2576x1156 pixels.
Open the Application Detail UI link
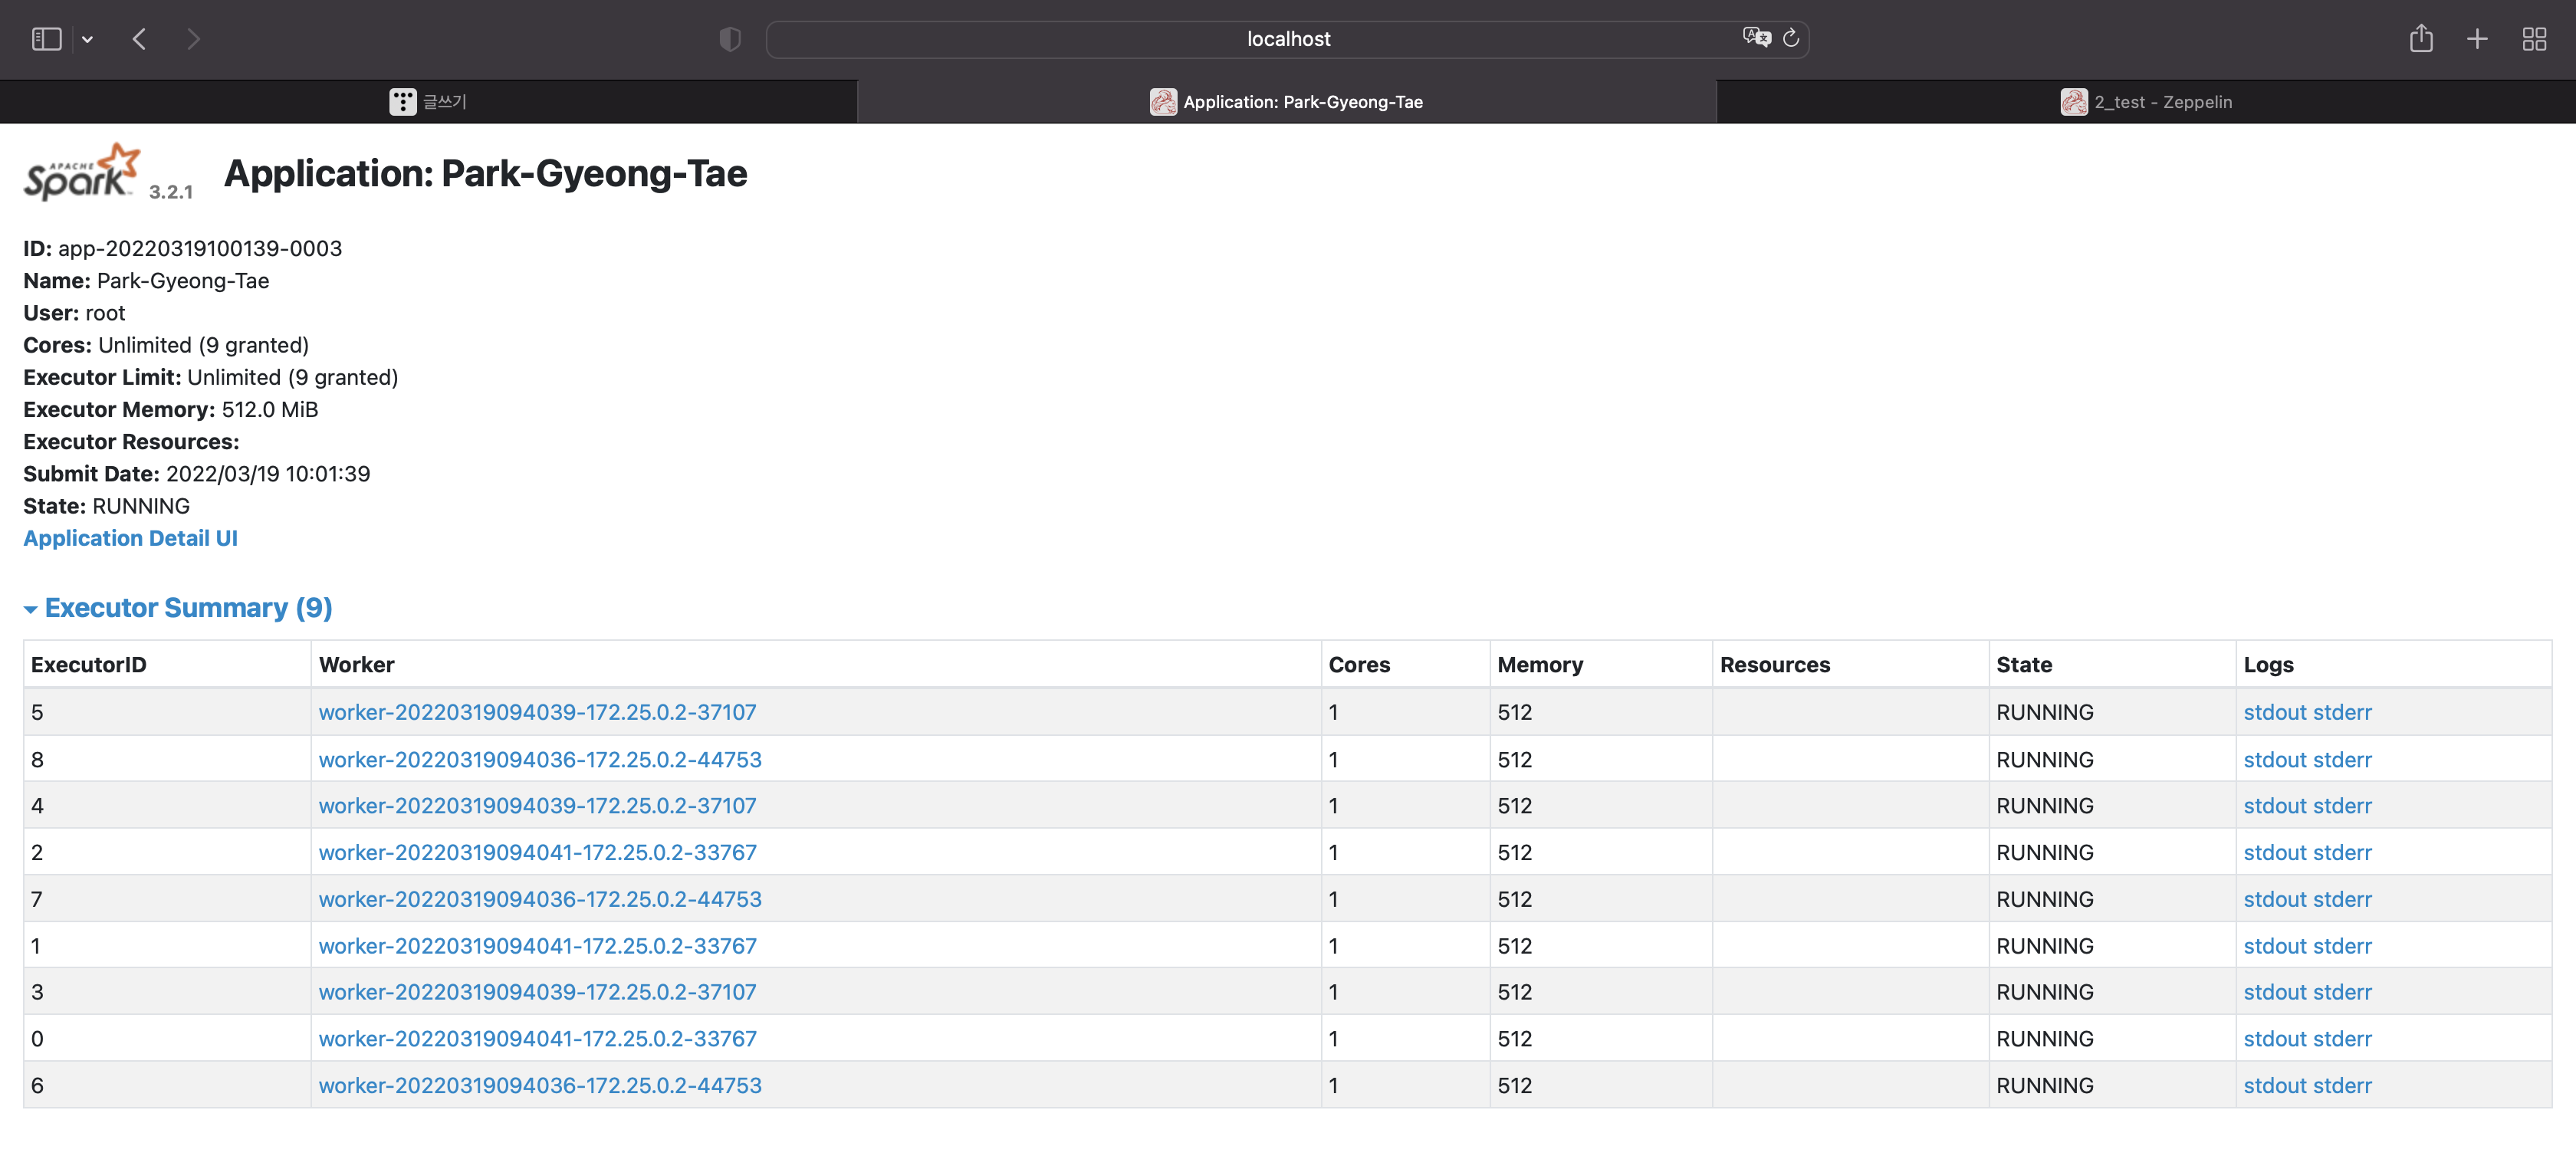coord(130,538)
